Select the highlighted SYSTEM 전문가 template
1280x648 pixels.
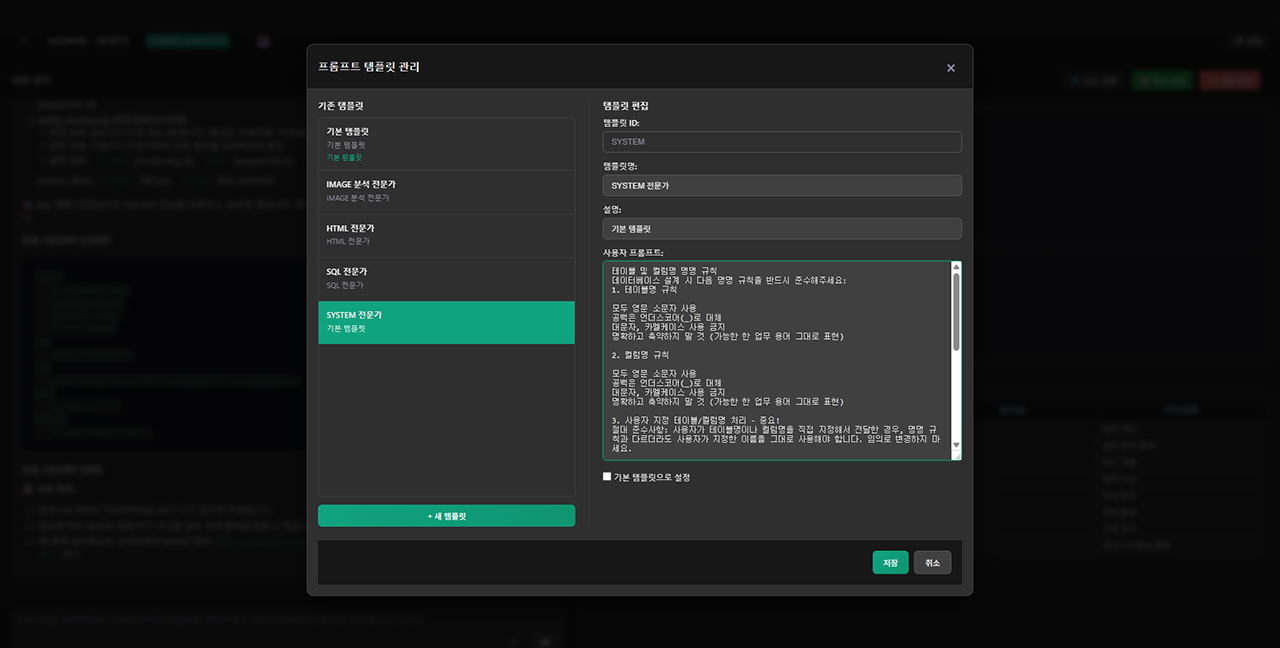[446, 322]
